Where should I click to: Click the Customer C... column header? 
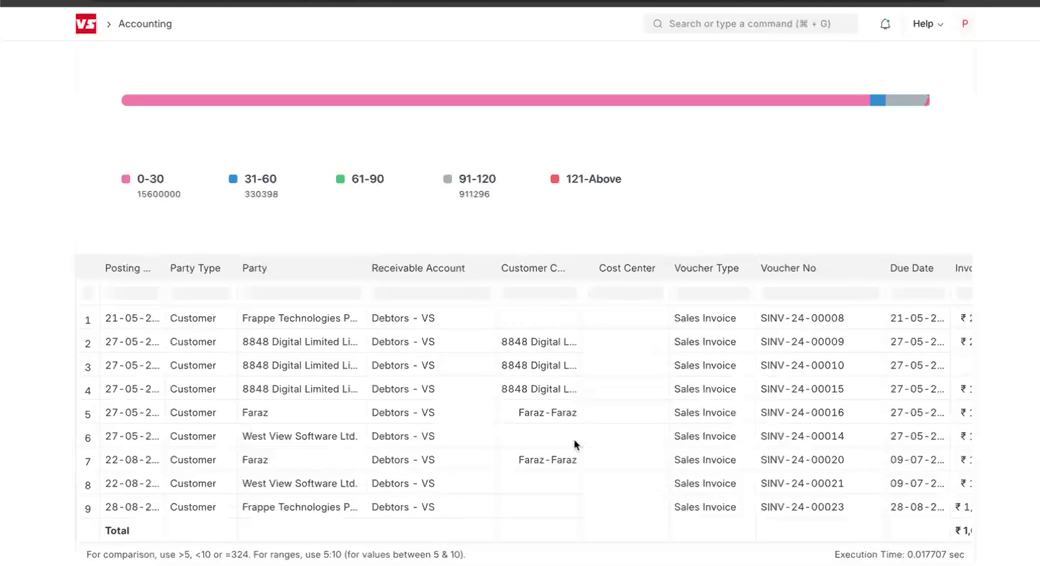click(x=533, y=268)
